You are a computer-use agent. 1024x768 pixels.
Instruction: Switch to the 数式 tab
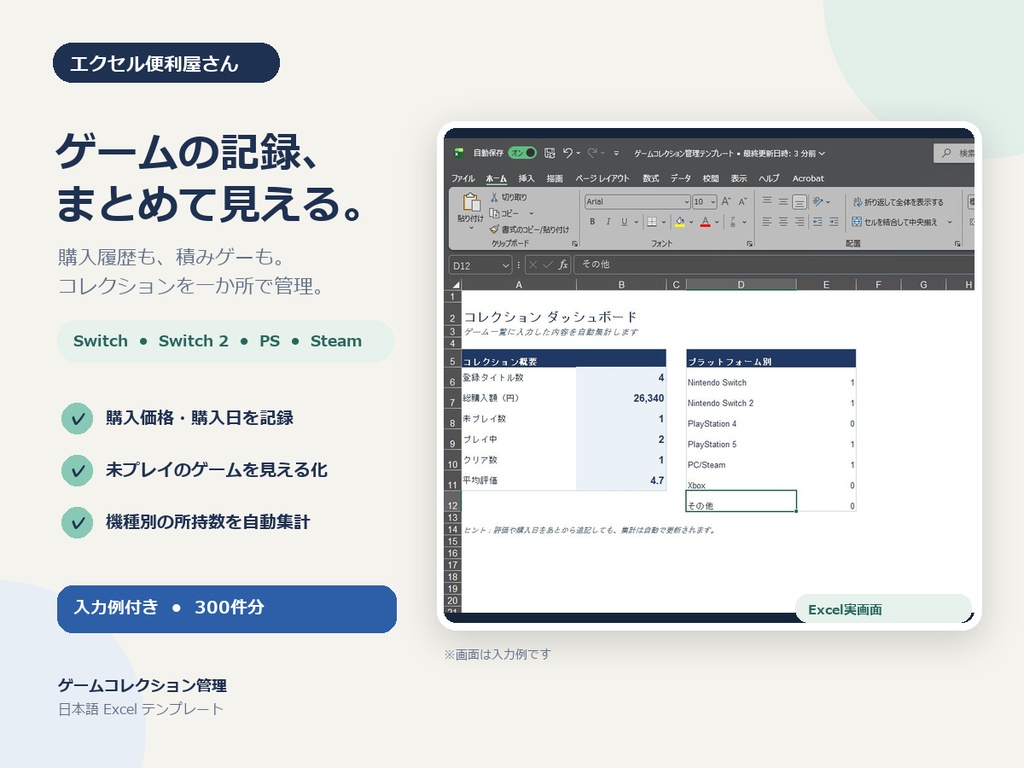pos(651,178)
